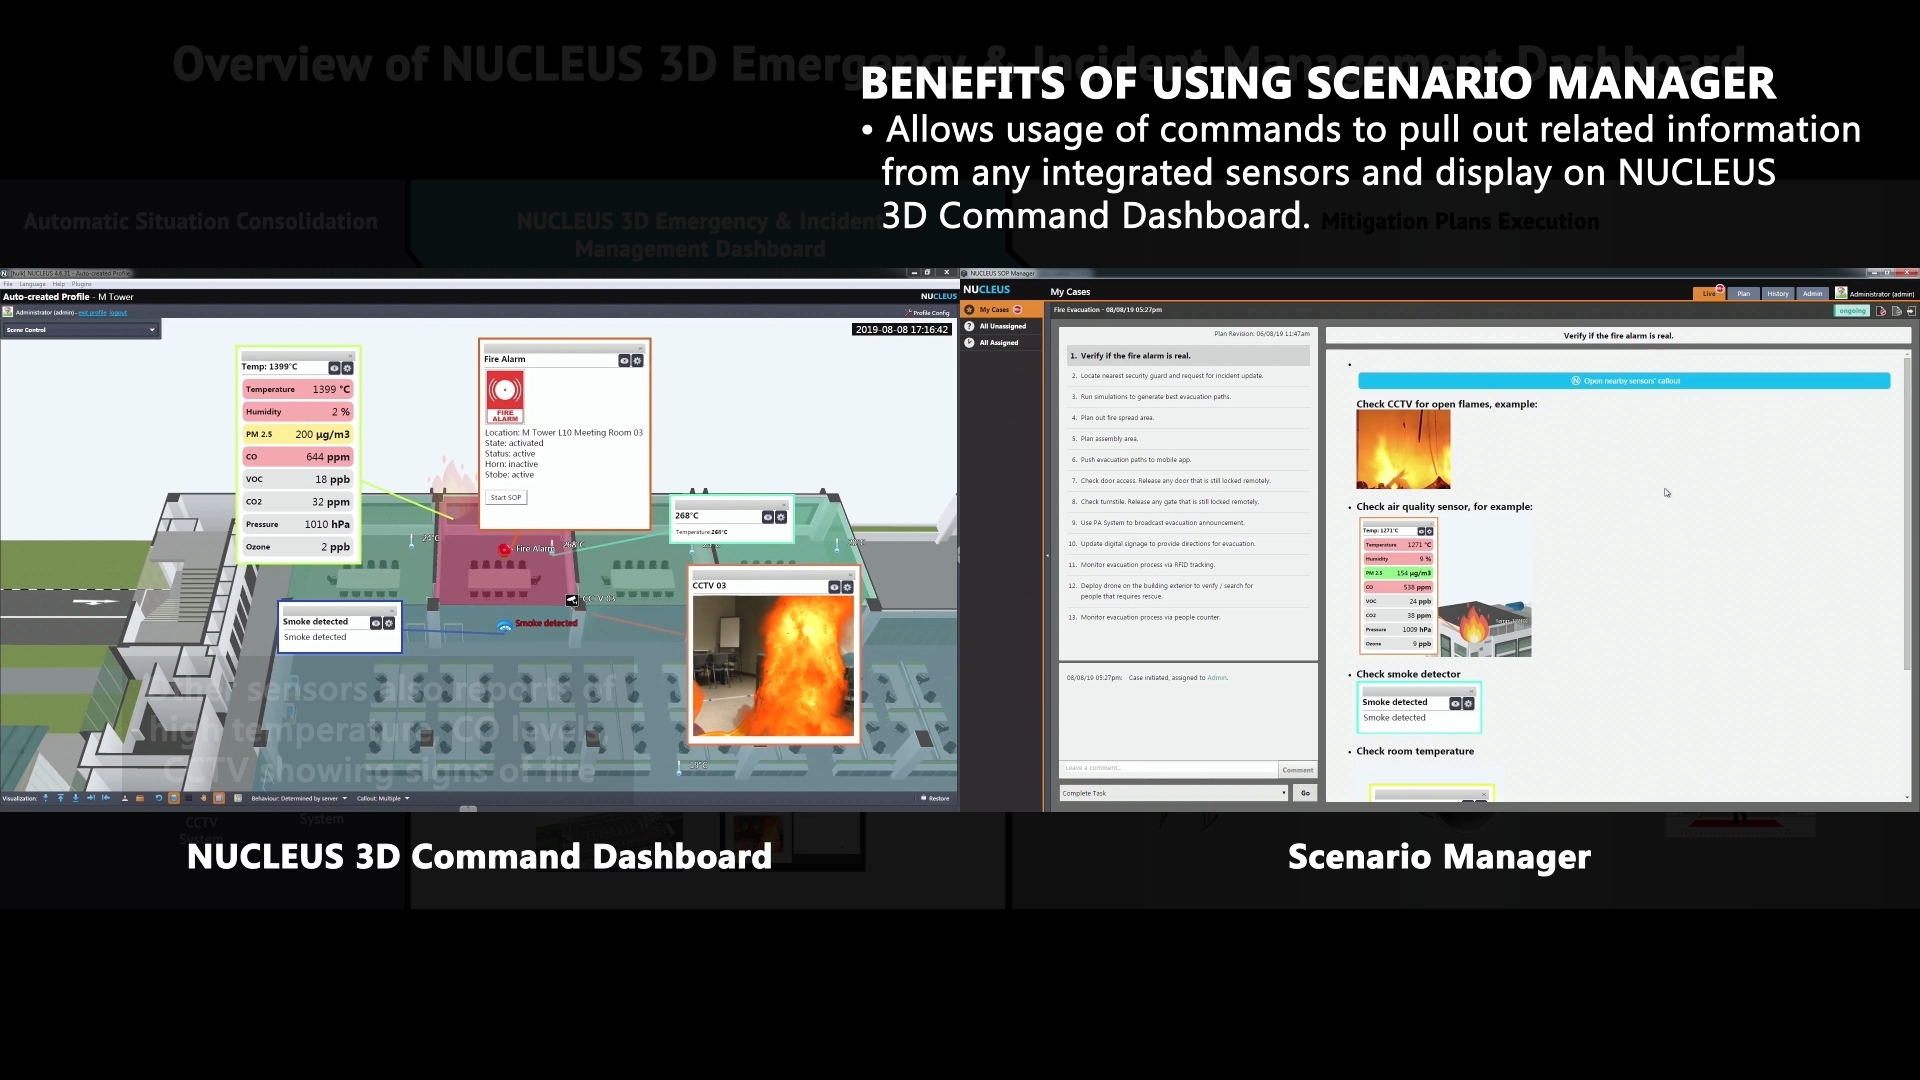Click the Go button beside Complete Task
The height and width of the screenshot is (1080, 1920).
pyautogui.click(x=1304, y=793)
